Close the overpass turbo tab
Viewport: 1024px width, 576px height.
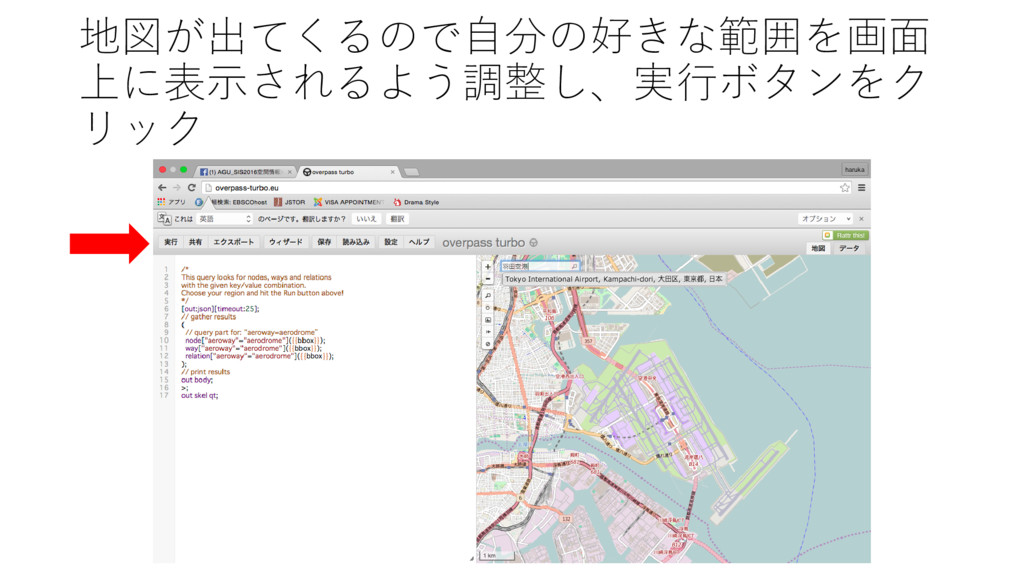(392, 172)
